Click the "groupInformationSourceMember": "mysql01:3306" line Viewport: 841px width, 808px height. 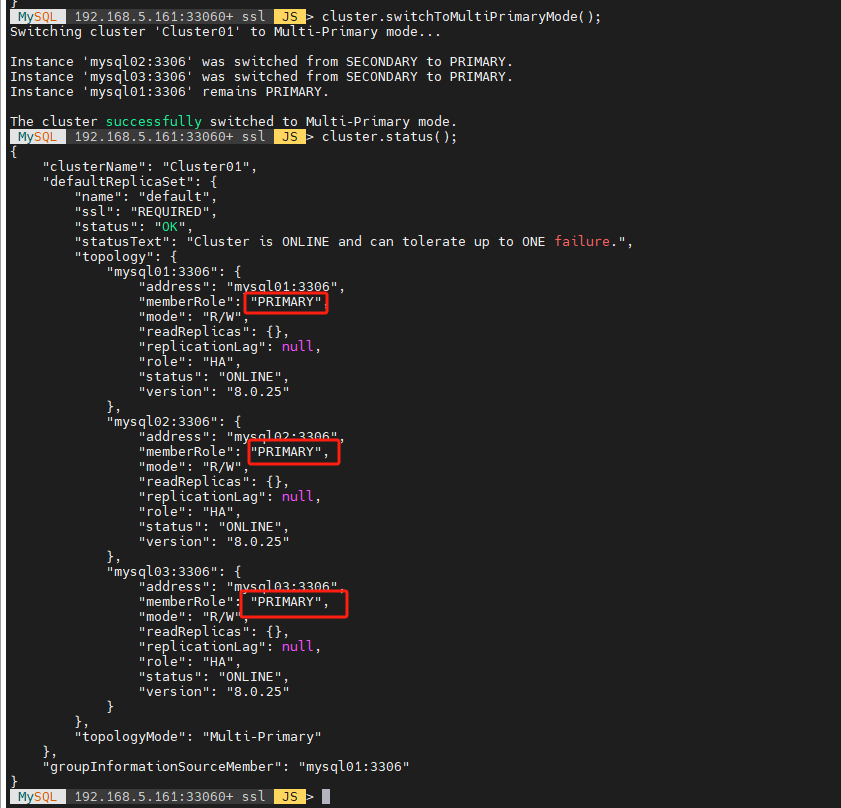(x=225, y=767)
